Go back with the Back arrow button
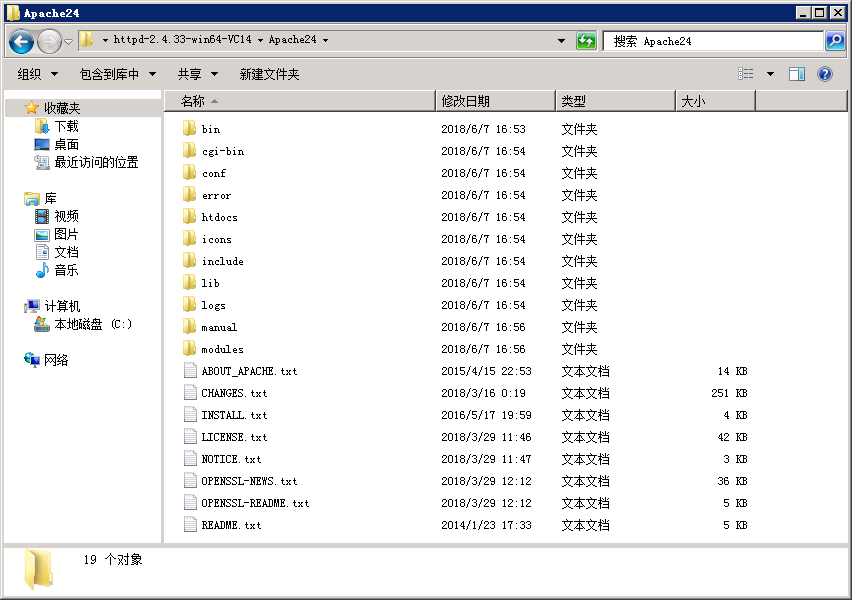The image size is (852, 600). pyautogui.click(x=22, y=41)
